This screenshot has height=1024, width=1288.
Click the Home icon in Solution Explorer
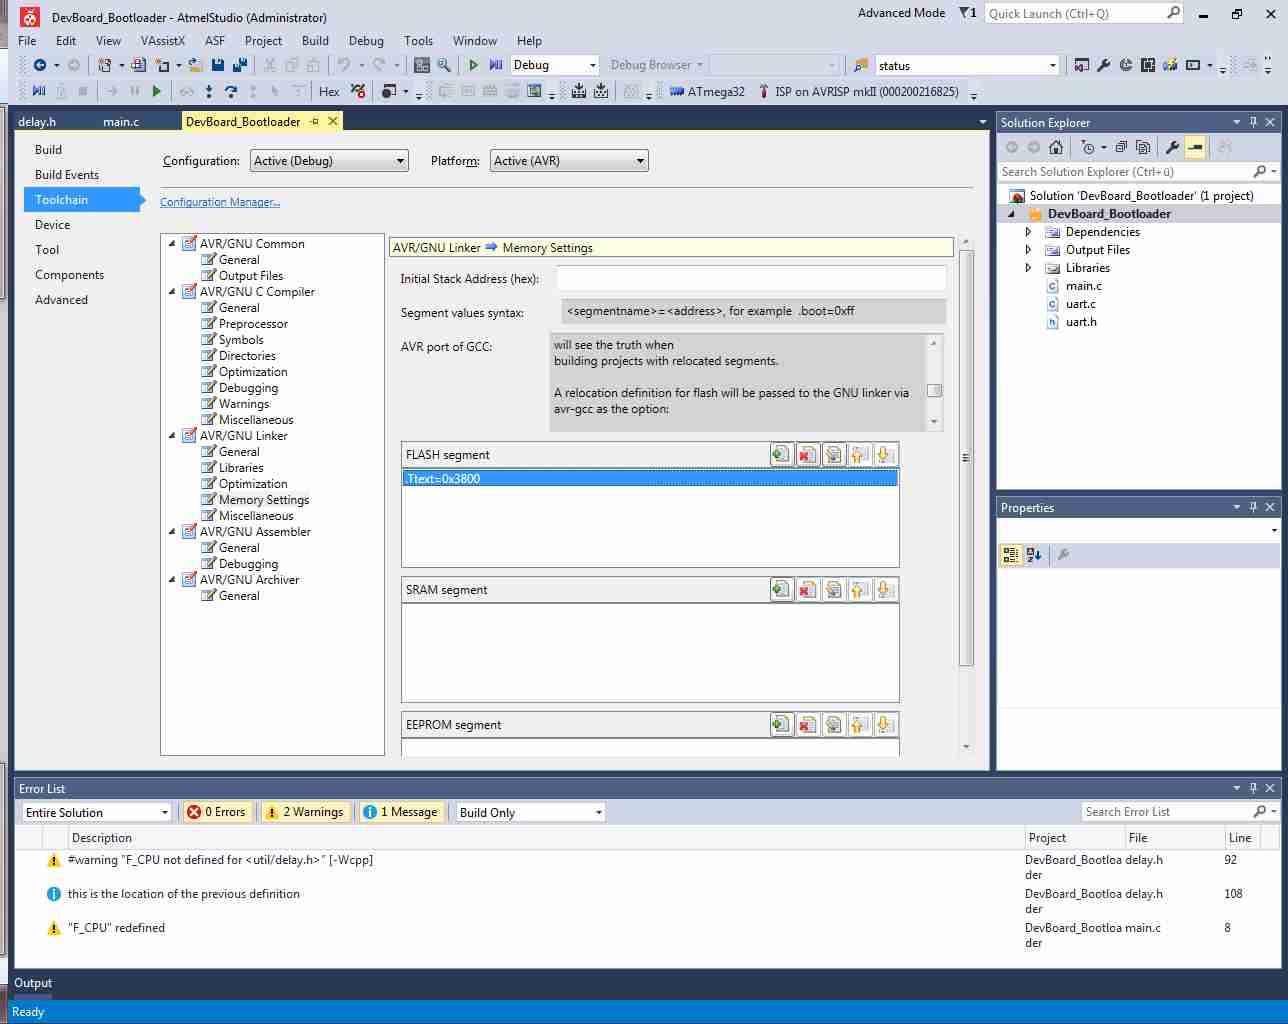tap(1056, 147)
